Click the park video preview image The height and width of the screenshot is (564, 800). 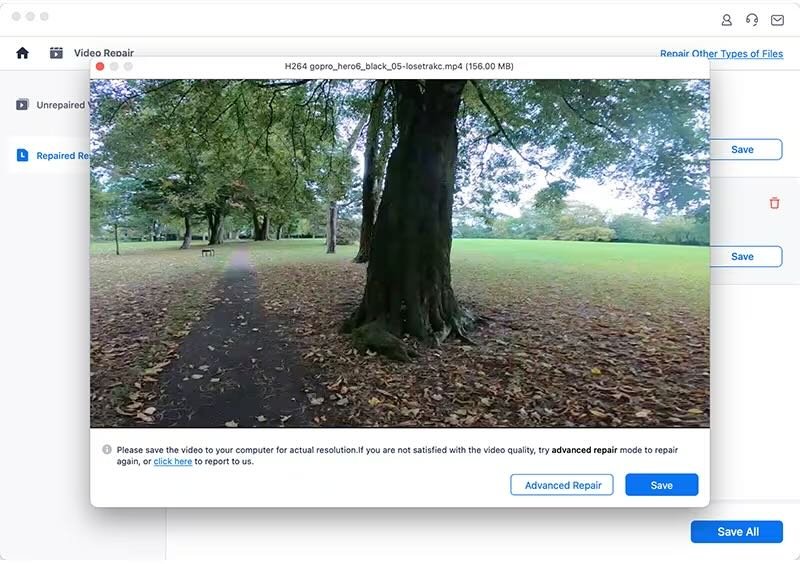coord(400,253)
